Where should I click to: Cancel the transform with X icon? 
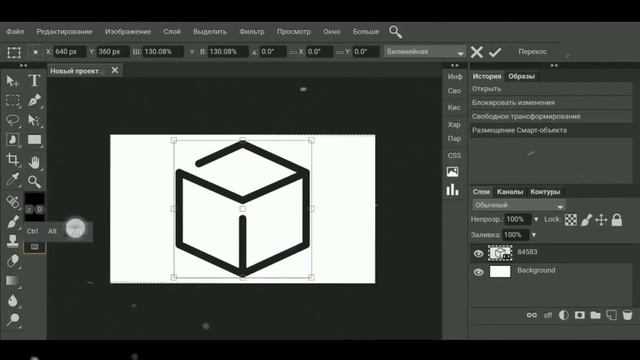(x=476, y=52)
